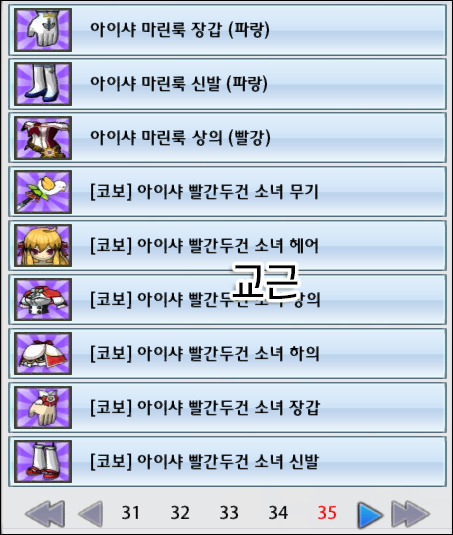
Task: Select current page 35 in red
Action: tap(327, 513)
